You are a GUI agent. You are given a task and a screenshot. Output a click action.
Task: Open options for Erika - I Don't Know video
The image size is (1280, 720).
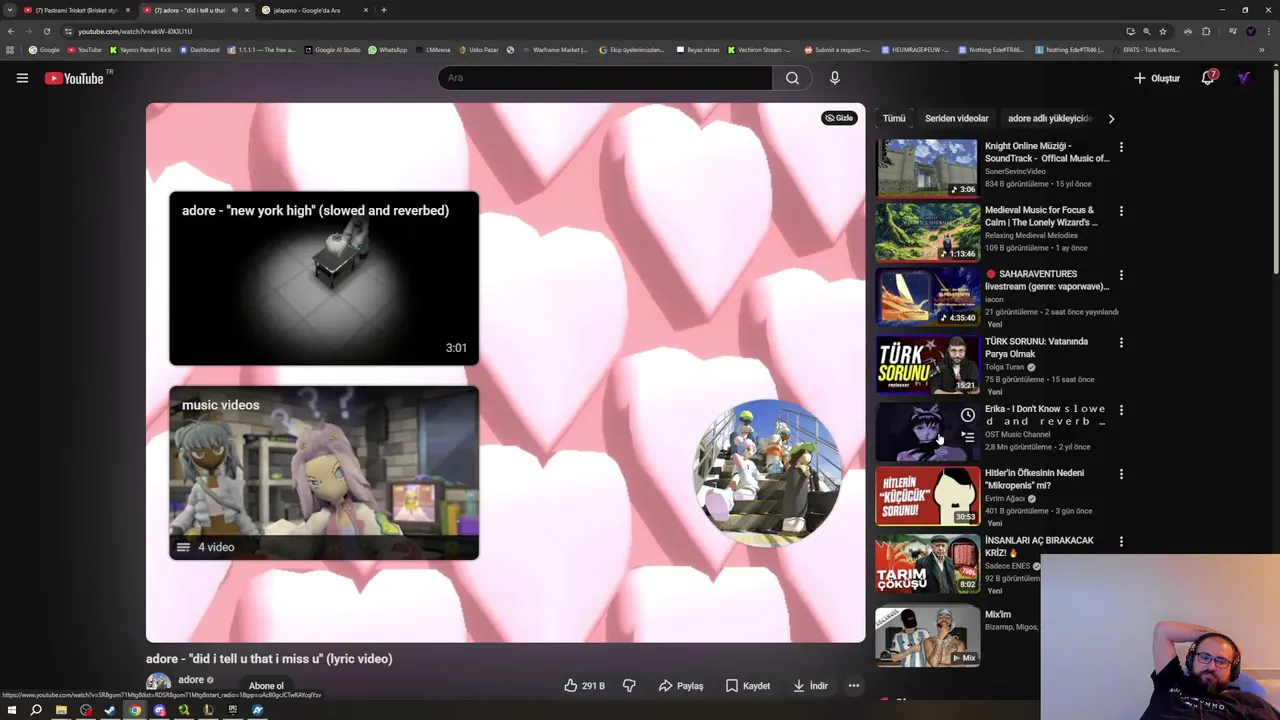[1121, 410]
